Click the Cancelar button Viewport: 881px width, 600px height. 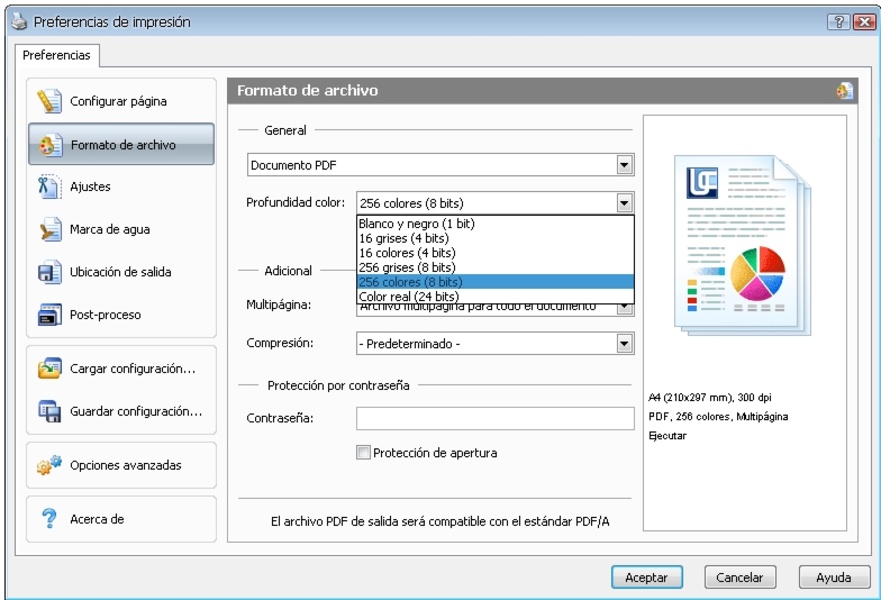pos(740,577)
